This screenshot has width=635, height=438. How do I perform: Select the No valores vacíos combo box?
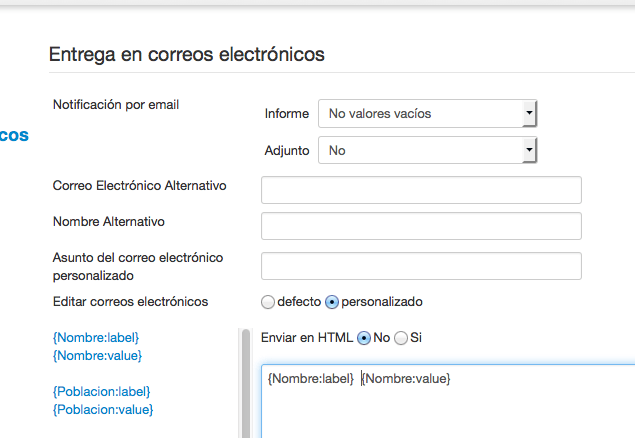(x=427, y=113)
